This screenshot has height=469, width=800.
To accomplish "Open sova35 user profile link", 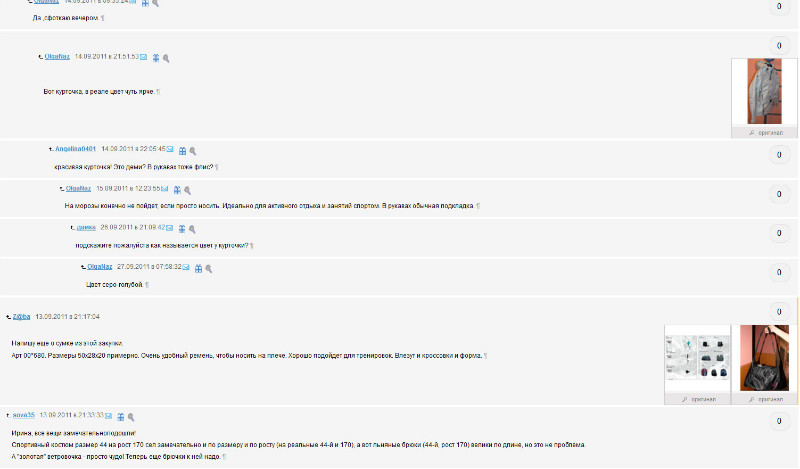I will coord(23,415).
